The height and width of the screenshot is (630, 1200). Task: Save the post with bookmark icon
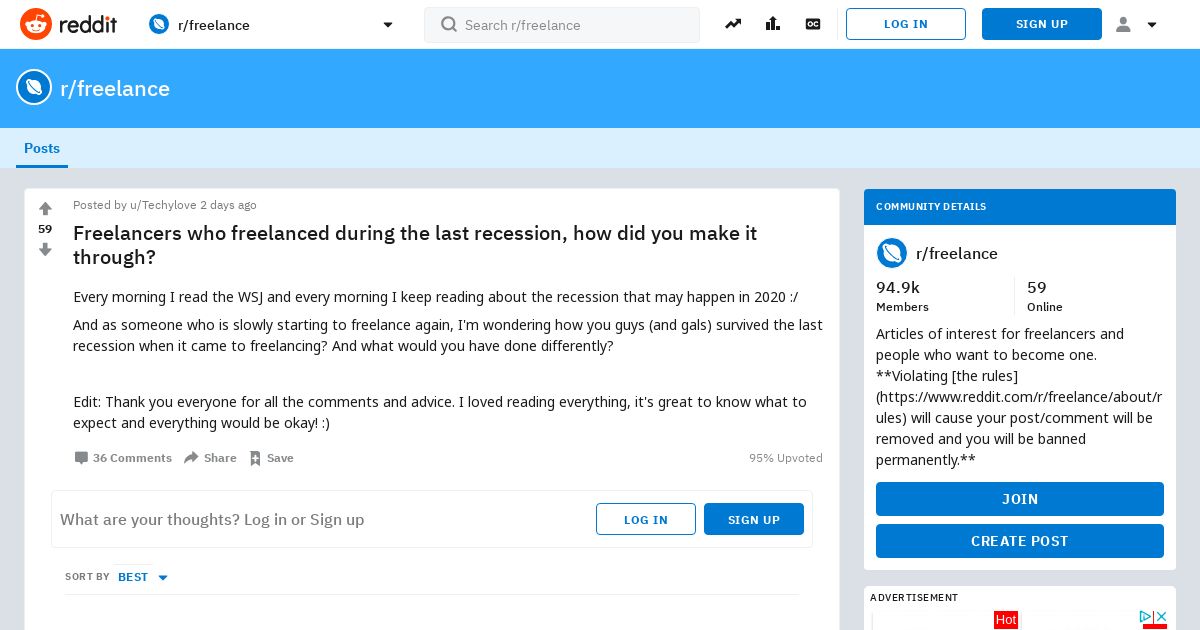tap(271, 458)
